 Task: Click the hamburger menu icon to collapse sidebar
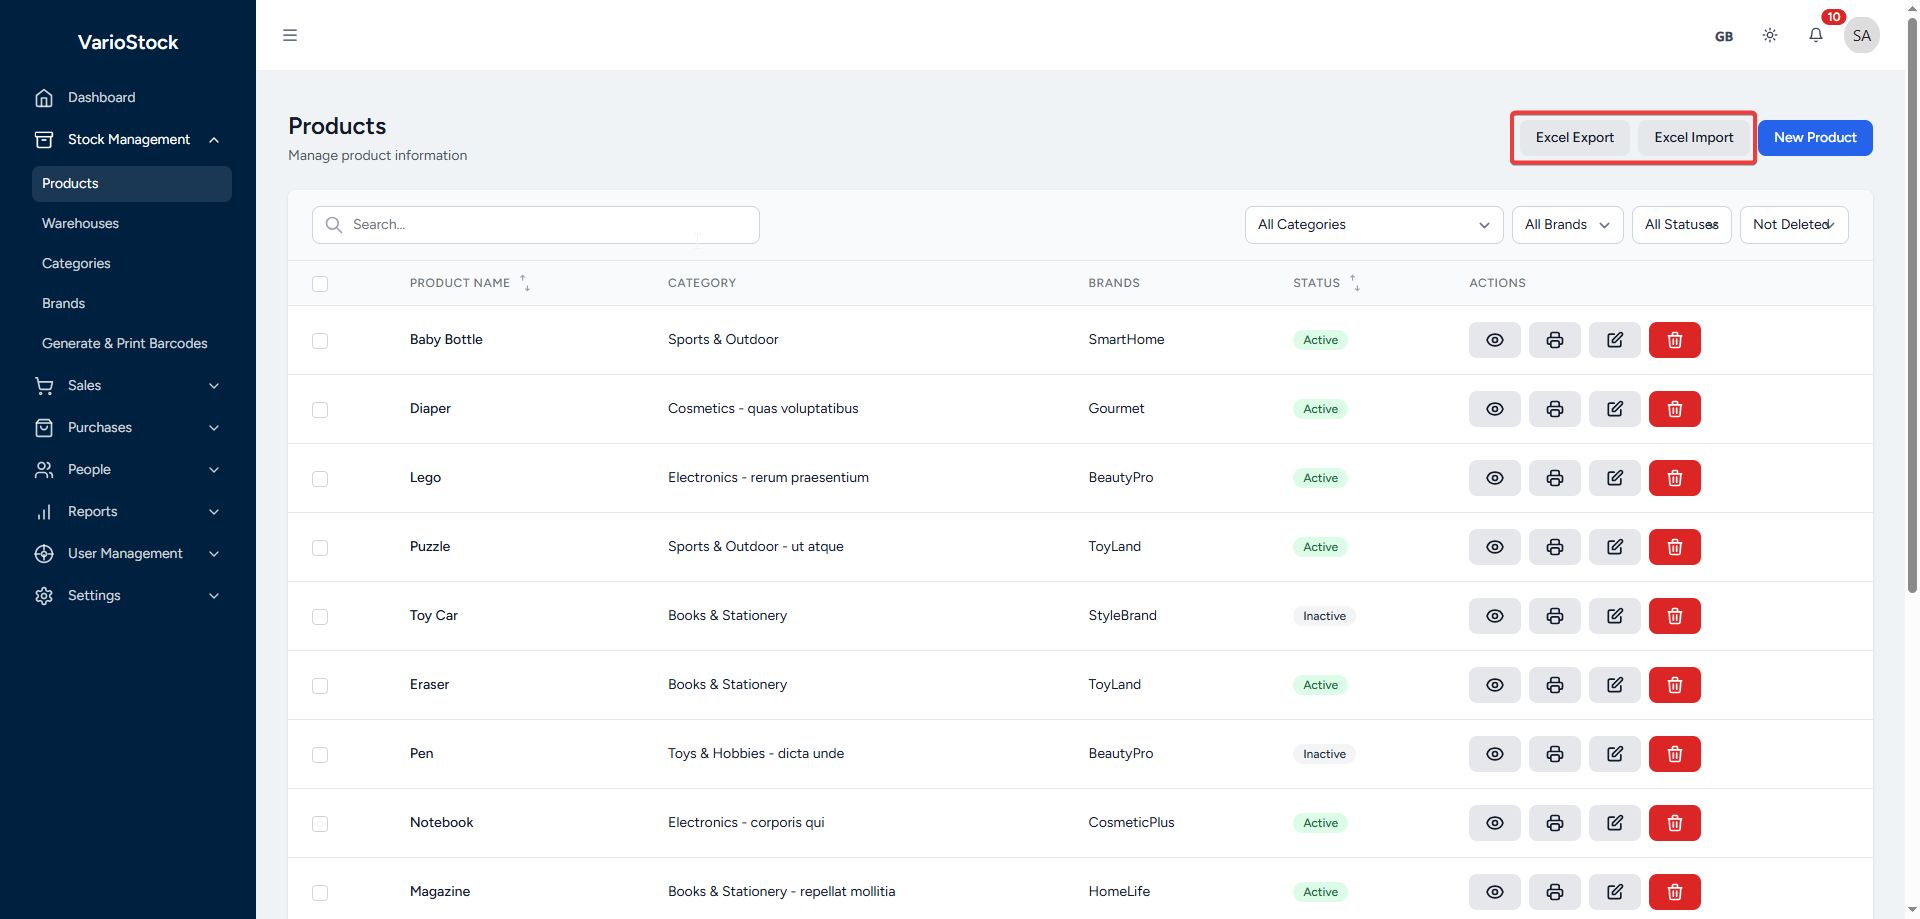(x=290, y=36)
